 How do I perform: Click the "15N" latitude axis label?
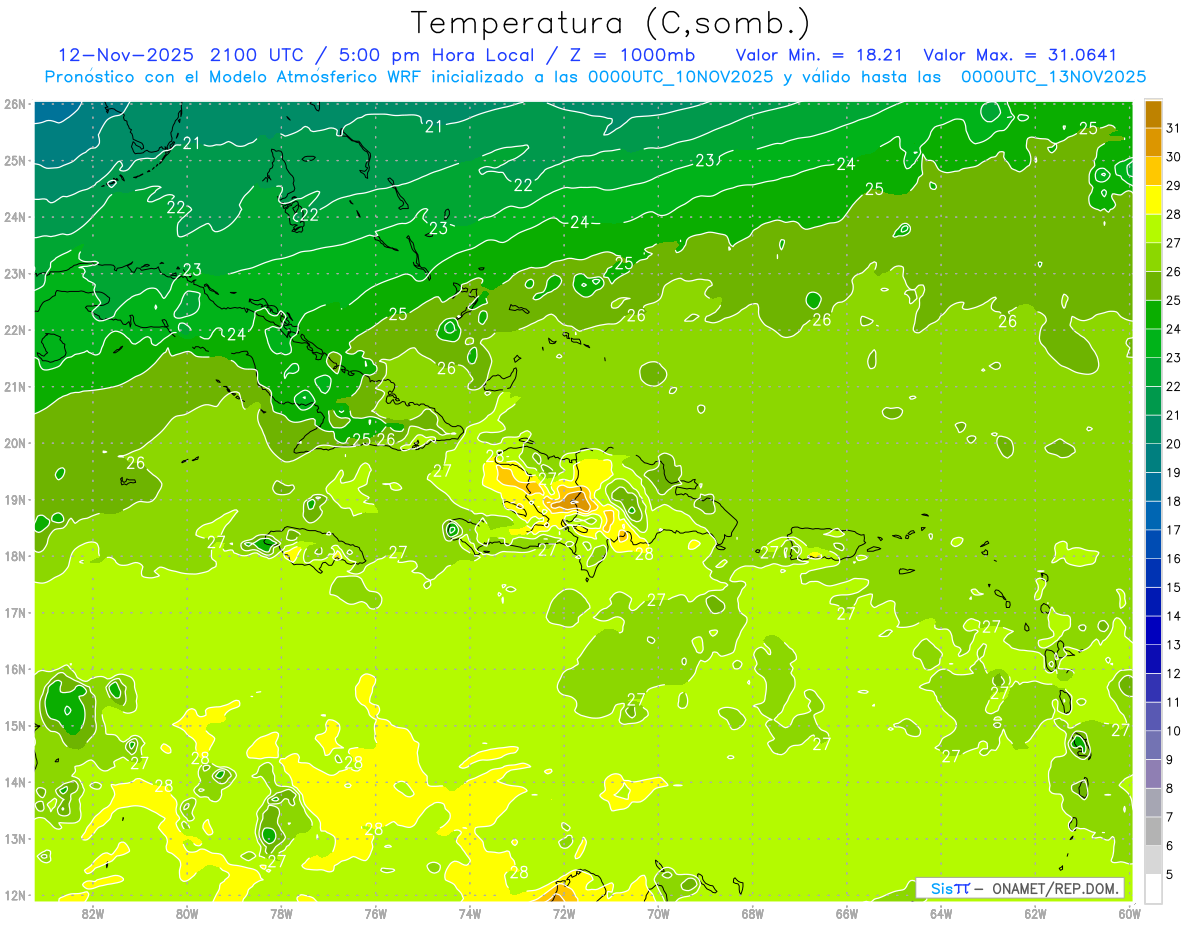coord(15,726)
